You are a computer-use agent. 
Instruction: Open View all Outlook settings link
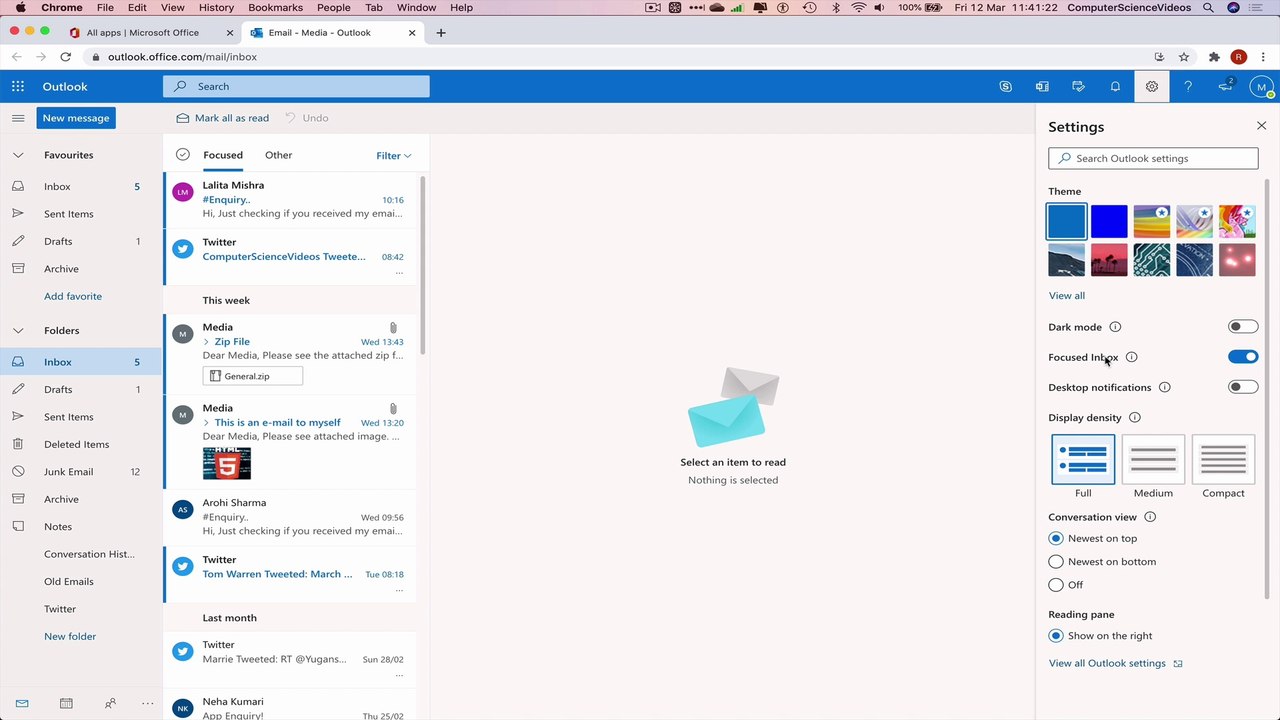(x=1115, y=664)
